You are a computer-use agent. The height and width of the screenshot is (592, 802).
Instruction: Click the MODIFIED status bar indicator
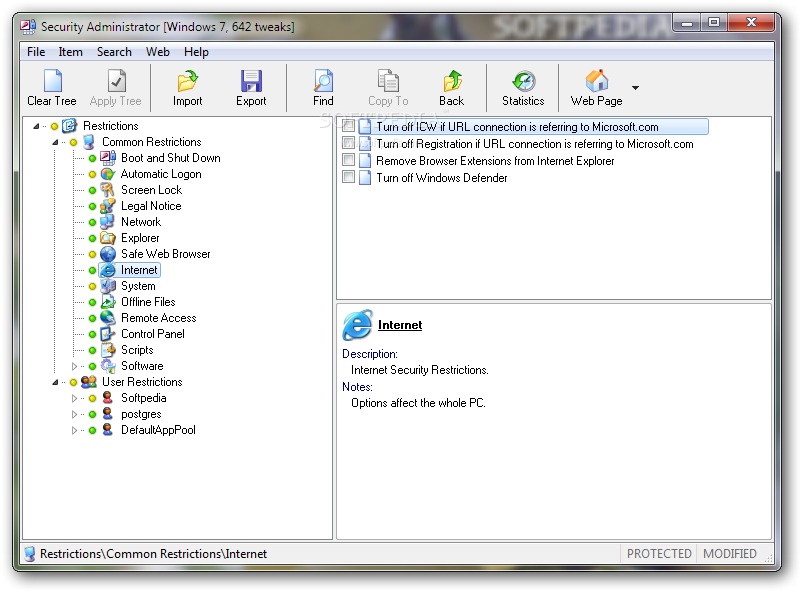[x=729, y=554]
